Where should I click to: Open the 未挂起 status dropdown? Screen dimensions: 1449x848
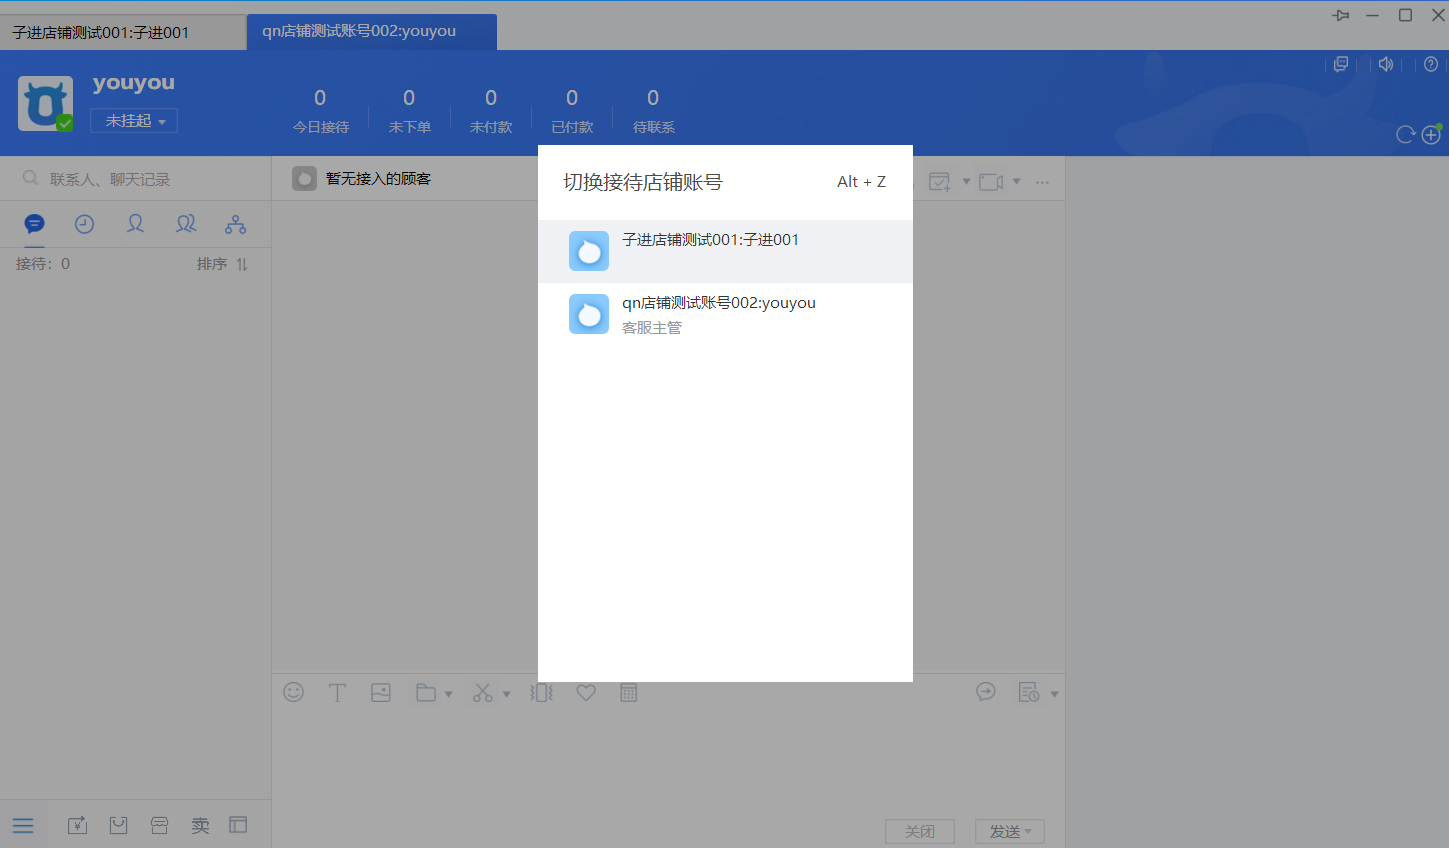134,121
